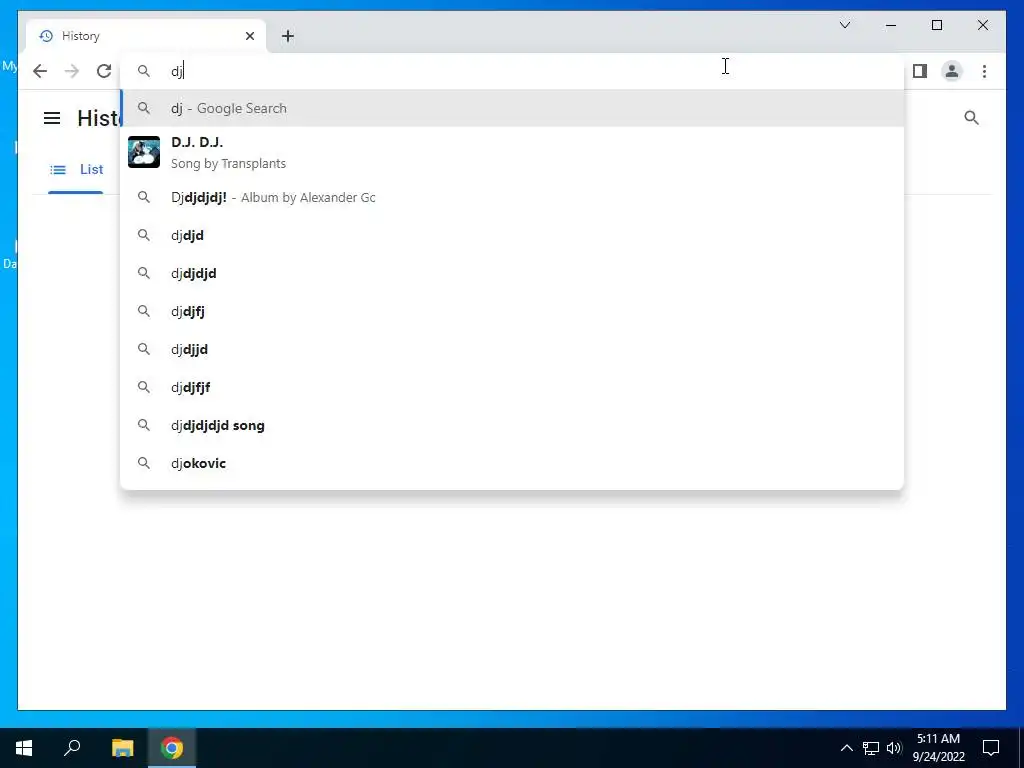Open the notification action center
Viewport: 1024px width, 768px height.
(x=991, y=748)
